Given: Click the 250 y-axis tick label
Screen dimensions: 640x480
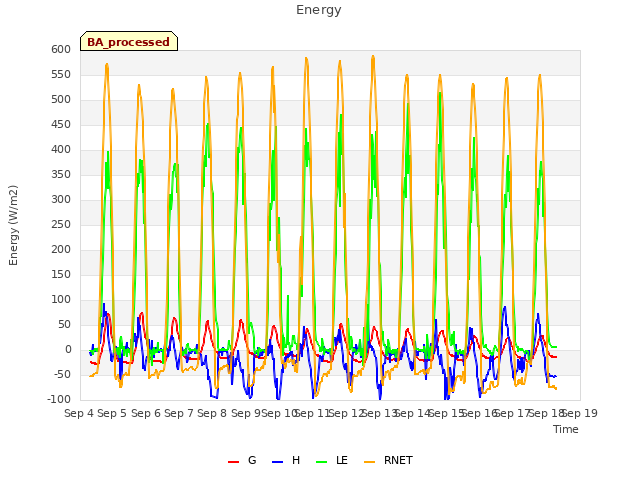Looking at the screenshot, I should [61, 224].
